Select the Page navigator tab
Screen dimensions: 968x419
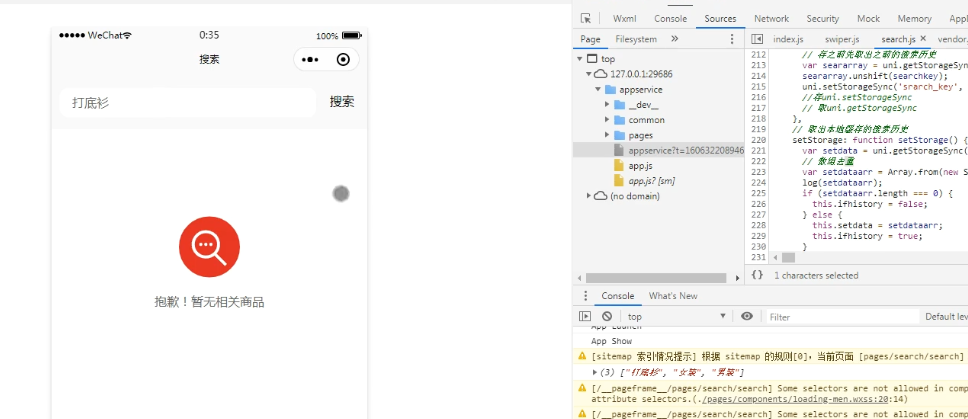(x=590, y=39)
